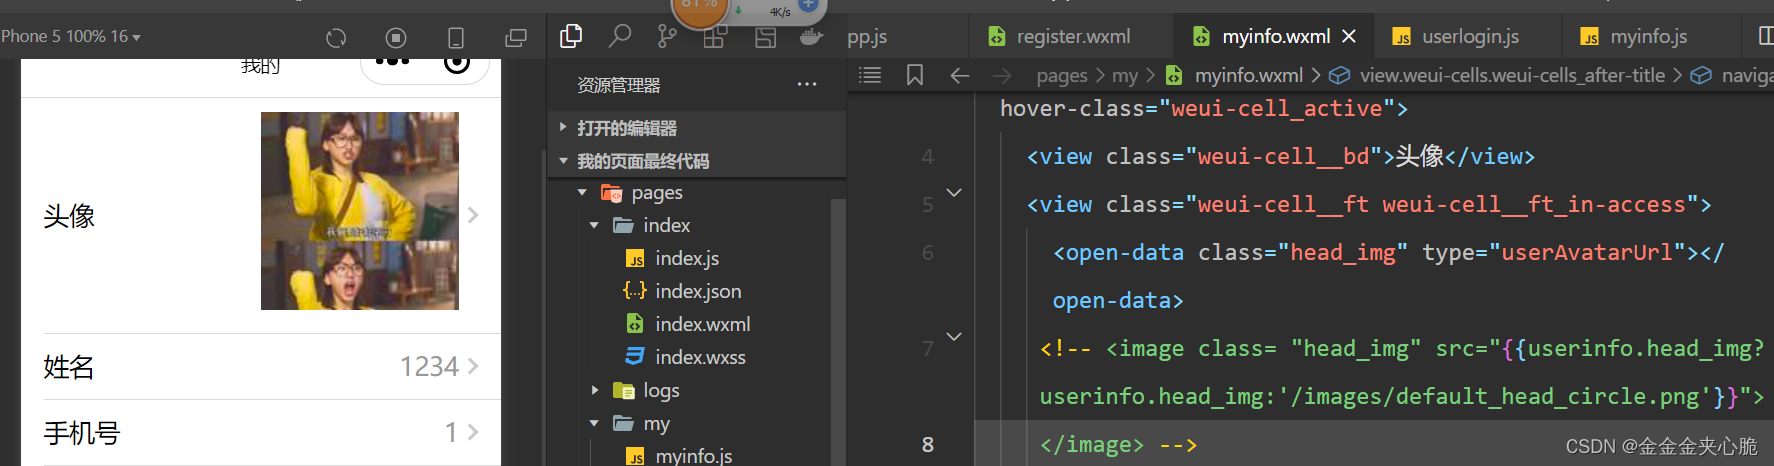The image size is (1774, 466).
Task: Open the Extensions blocks icon
Action: [715, 38]
